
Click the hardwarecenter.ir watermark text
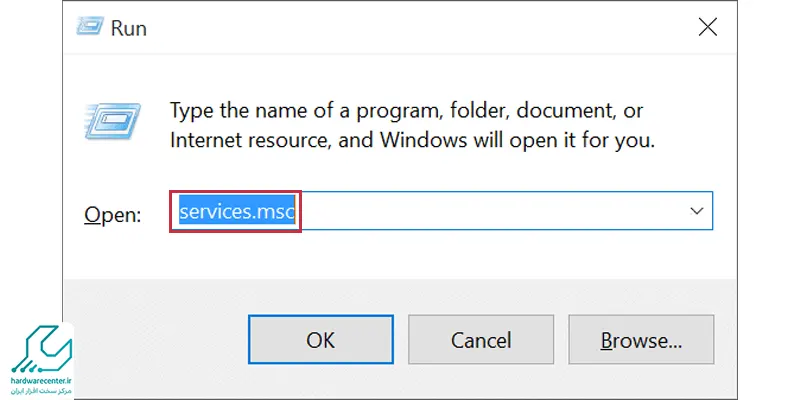(x=42, y=382)
